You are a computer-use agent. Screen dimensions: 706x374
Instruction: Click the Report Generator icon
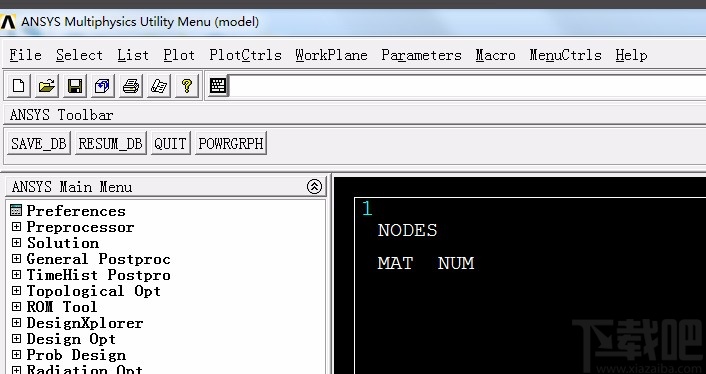[x=158, y=86]
